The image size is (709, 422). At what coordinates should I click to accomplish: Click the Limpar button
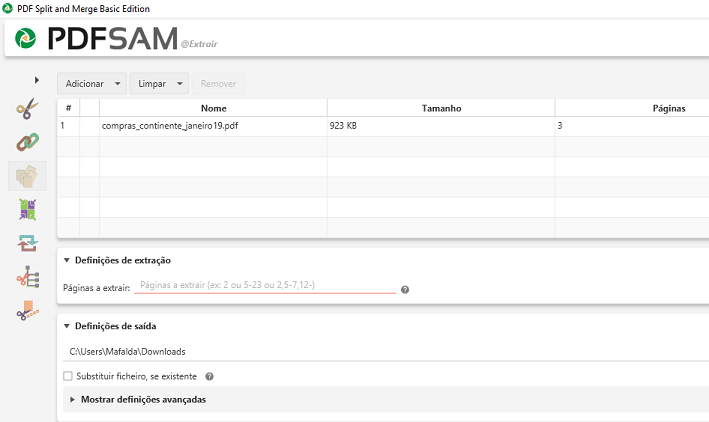[x=152, y=84]
